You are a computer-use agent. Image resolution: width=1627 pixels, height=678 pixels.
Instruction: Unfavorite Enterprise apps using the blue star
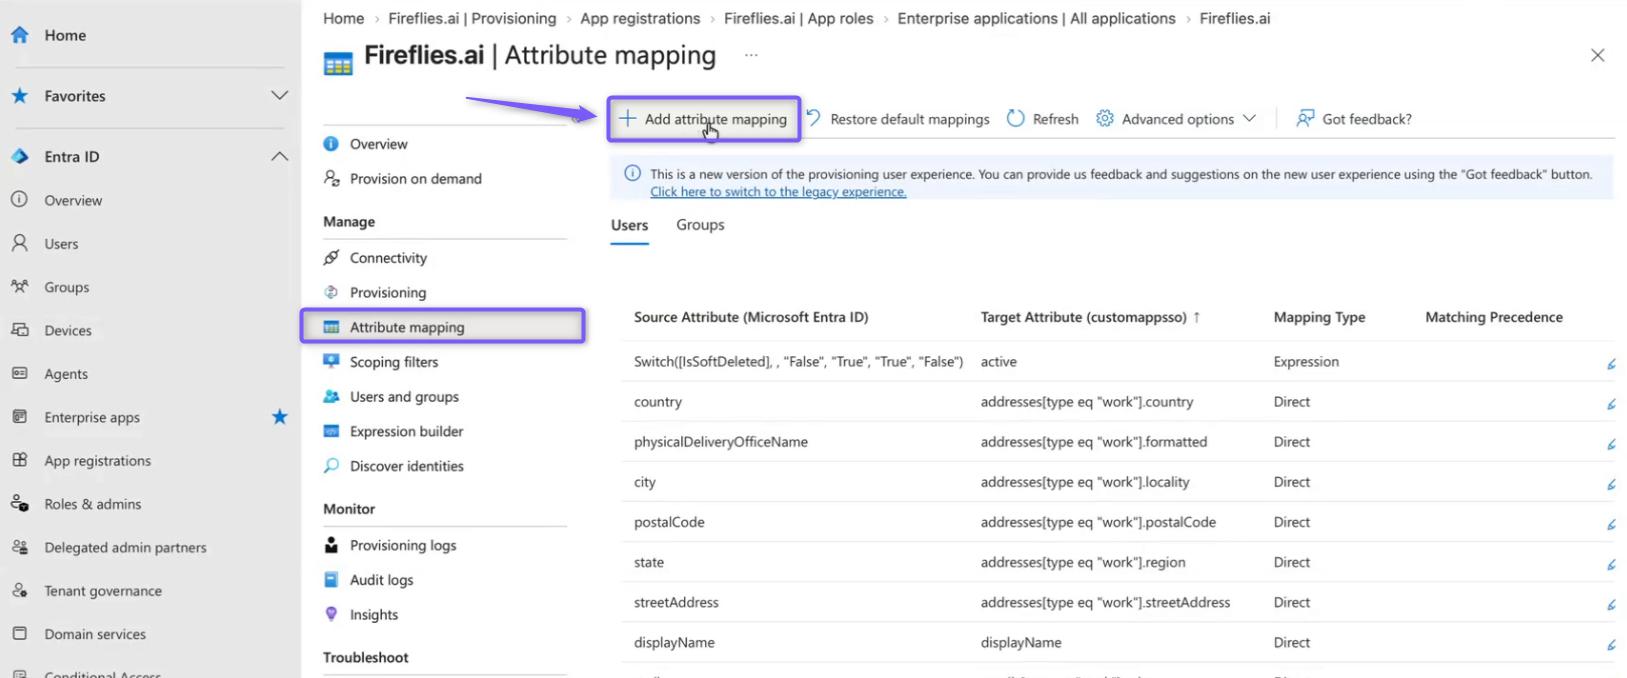pos(279,417)
